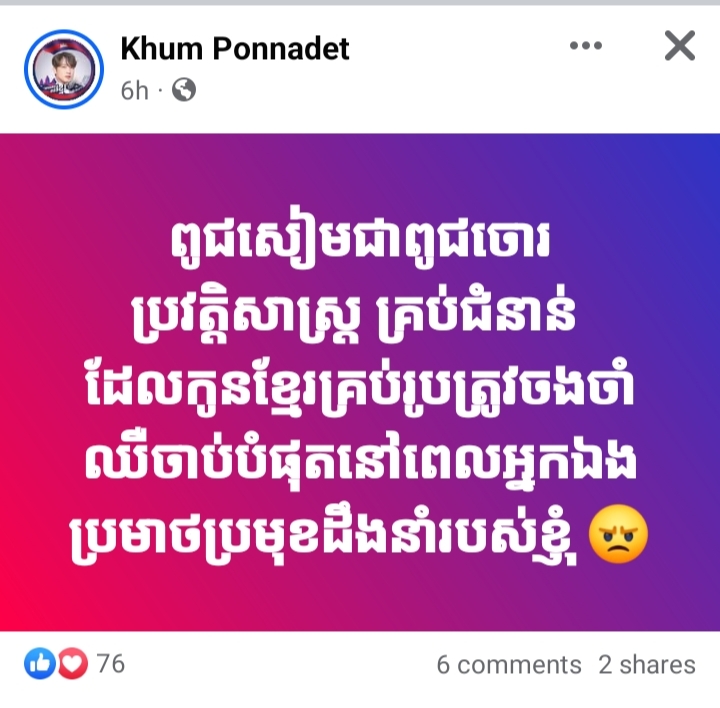Click the blue thumbs-up Like reaction icon
Screen dimensions: 720x708
point(40,663)
